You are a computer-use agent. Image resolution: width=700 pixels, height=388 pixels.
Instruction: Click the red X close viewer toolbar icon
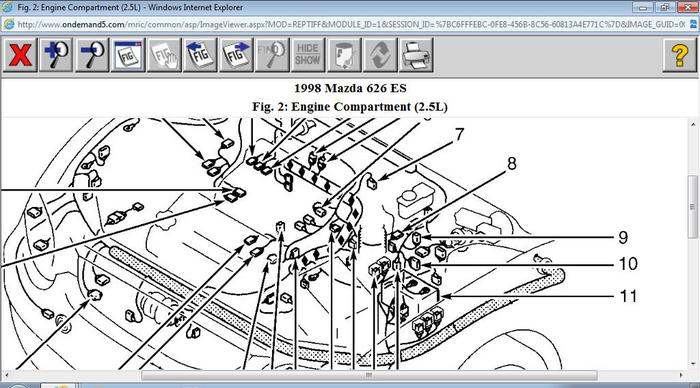(x=20, y=55)
